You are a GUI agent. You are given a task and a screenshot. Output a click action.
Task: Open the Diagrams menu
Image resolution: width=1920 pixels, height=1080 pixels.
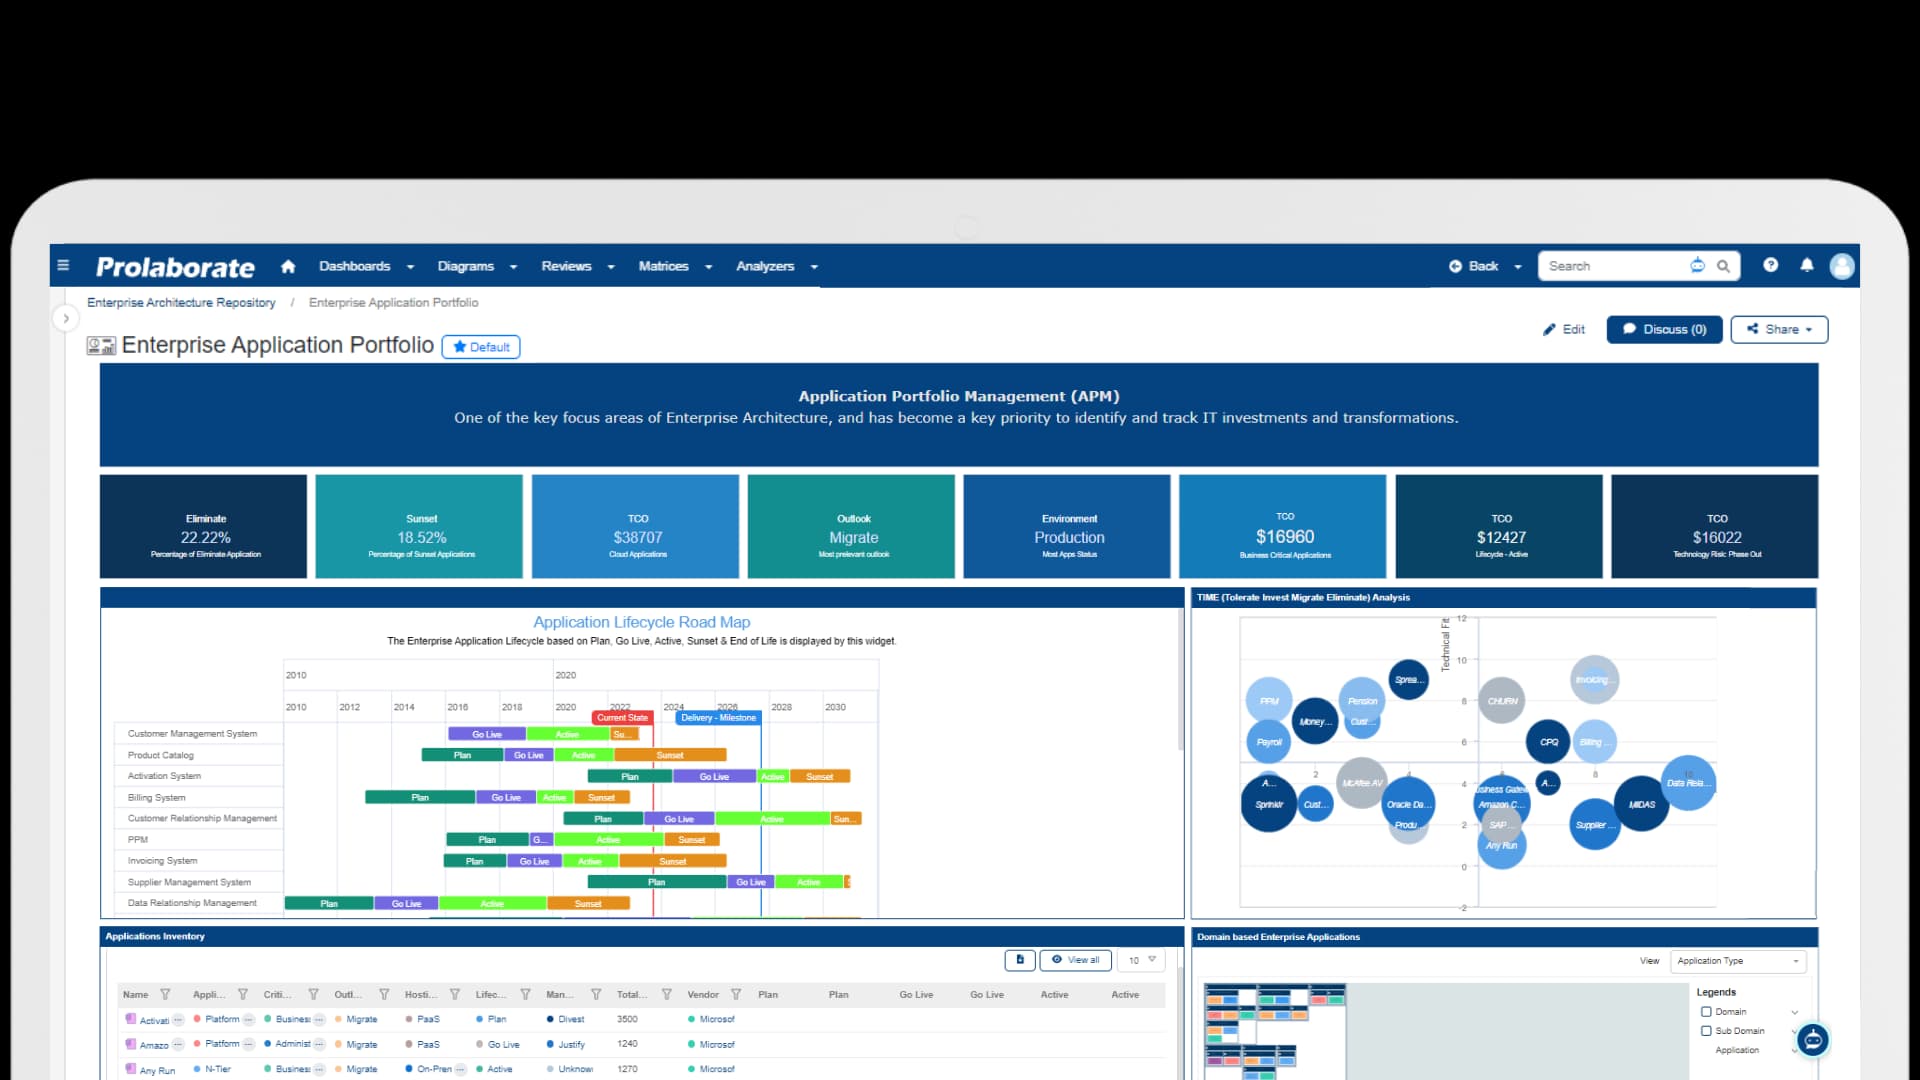click(x=477, y=266)
